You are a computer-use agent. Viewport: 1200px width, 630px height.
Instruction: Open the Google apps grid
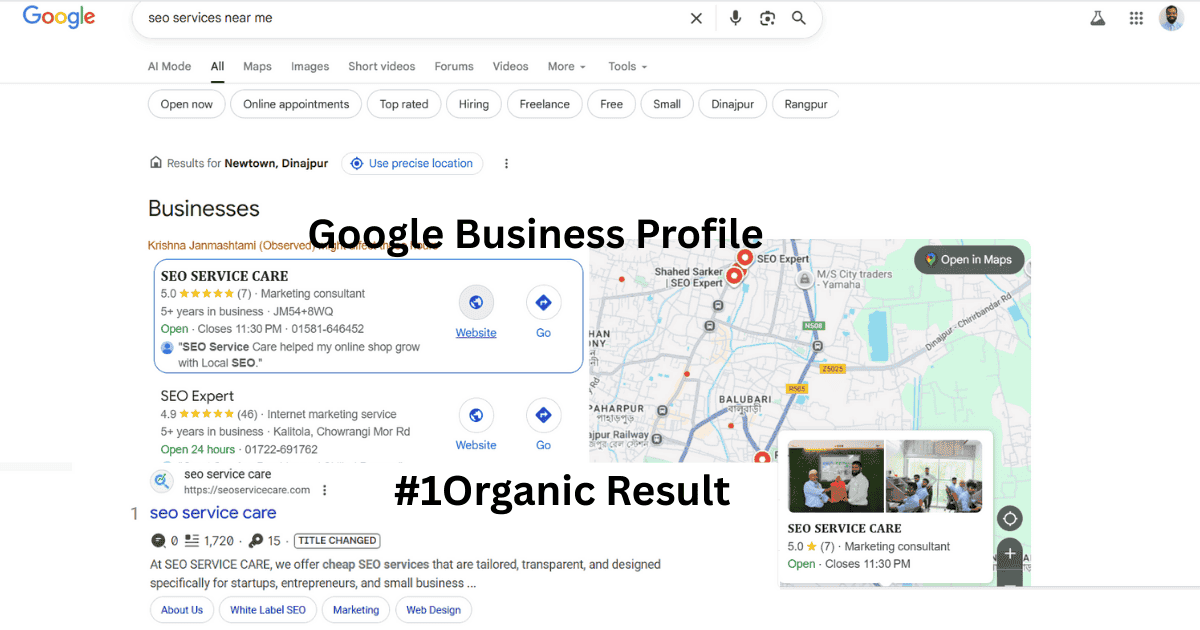coord(1136,17)
